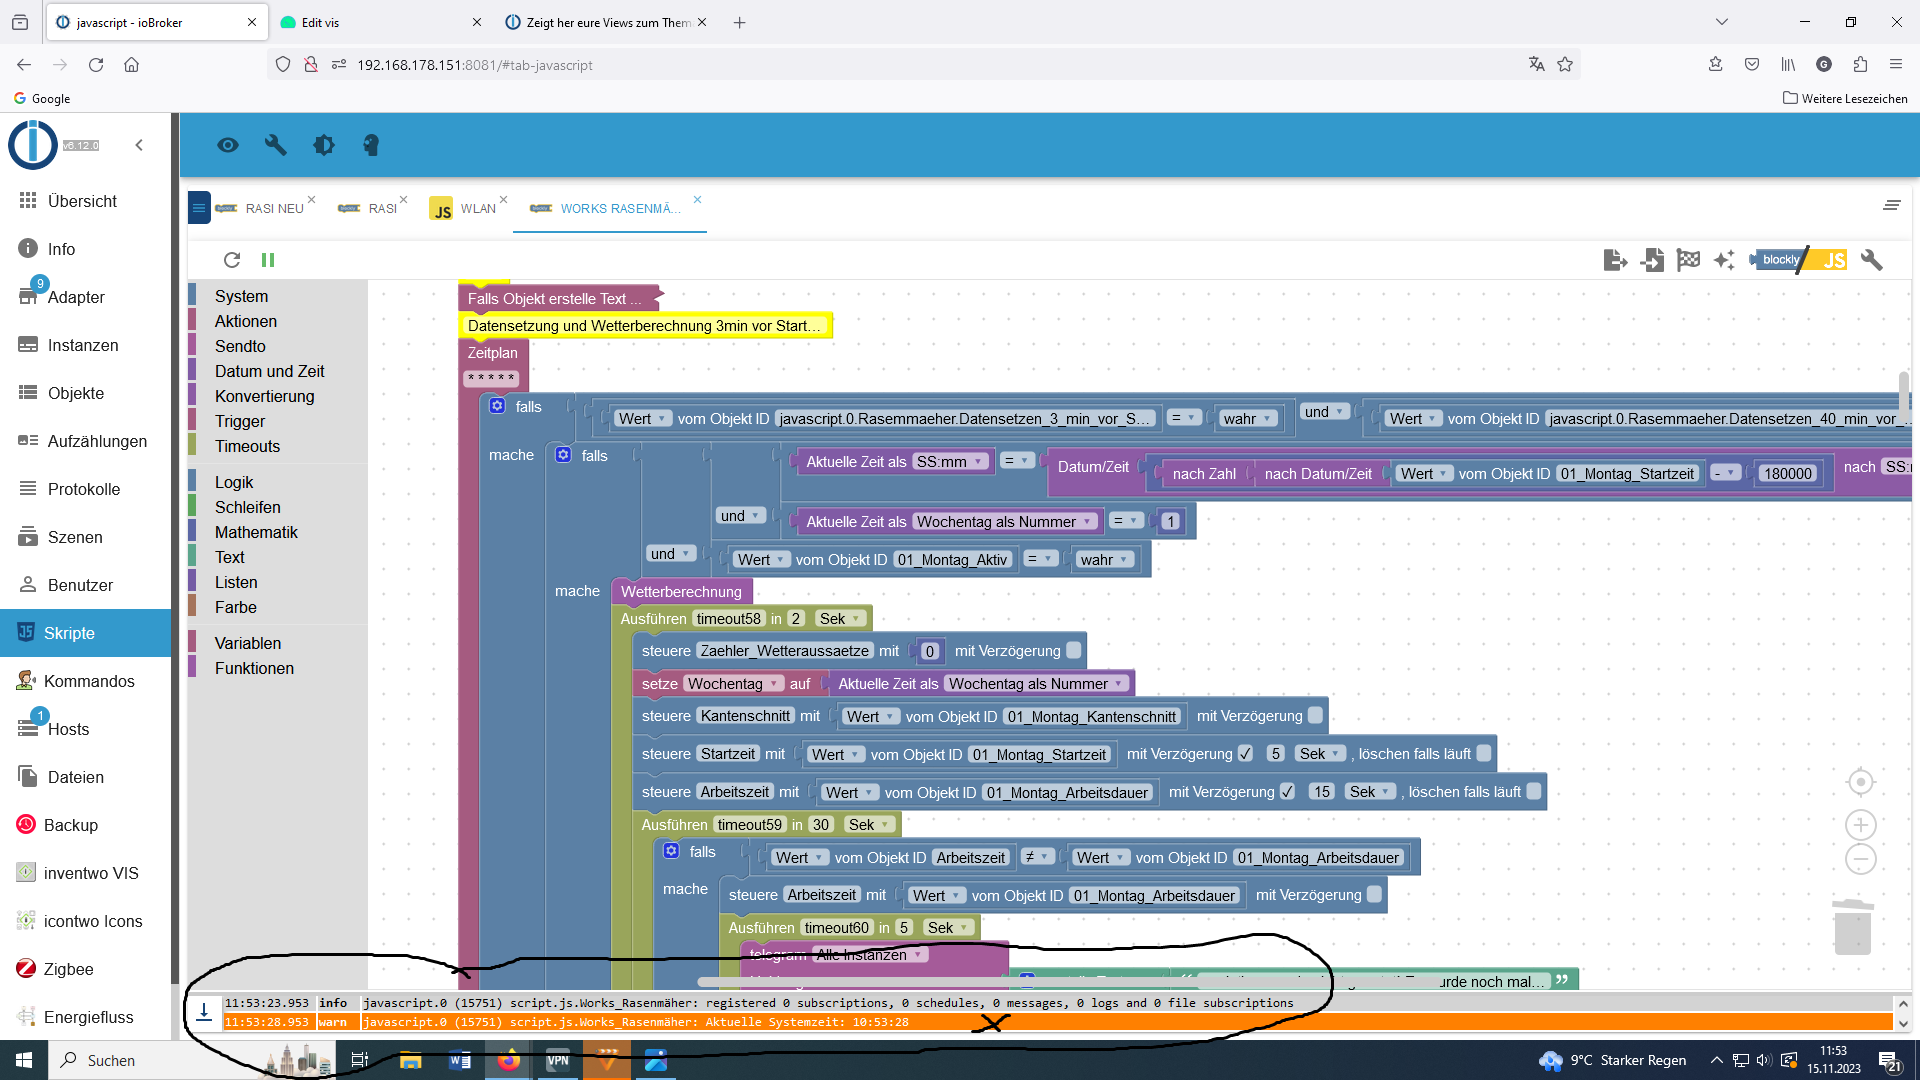Restart the script with the reload icon

pos(232,260)
